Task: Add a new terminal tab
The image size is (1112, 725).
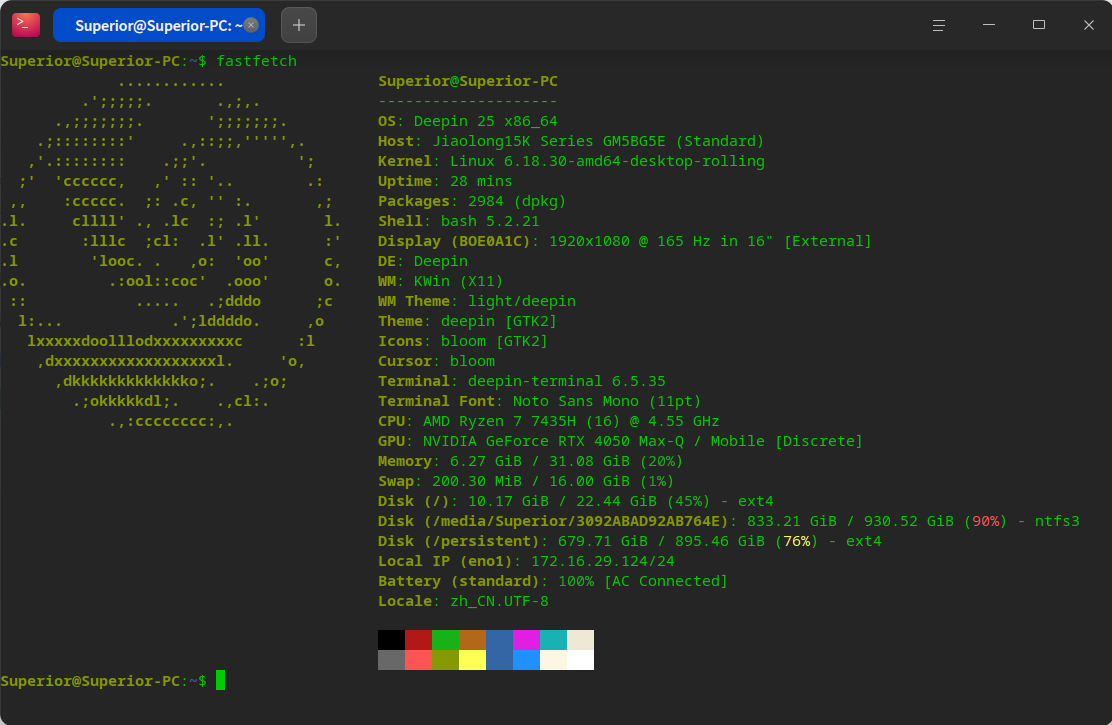Action: [x=299, y=25]
